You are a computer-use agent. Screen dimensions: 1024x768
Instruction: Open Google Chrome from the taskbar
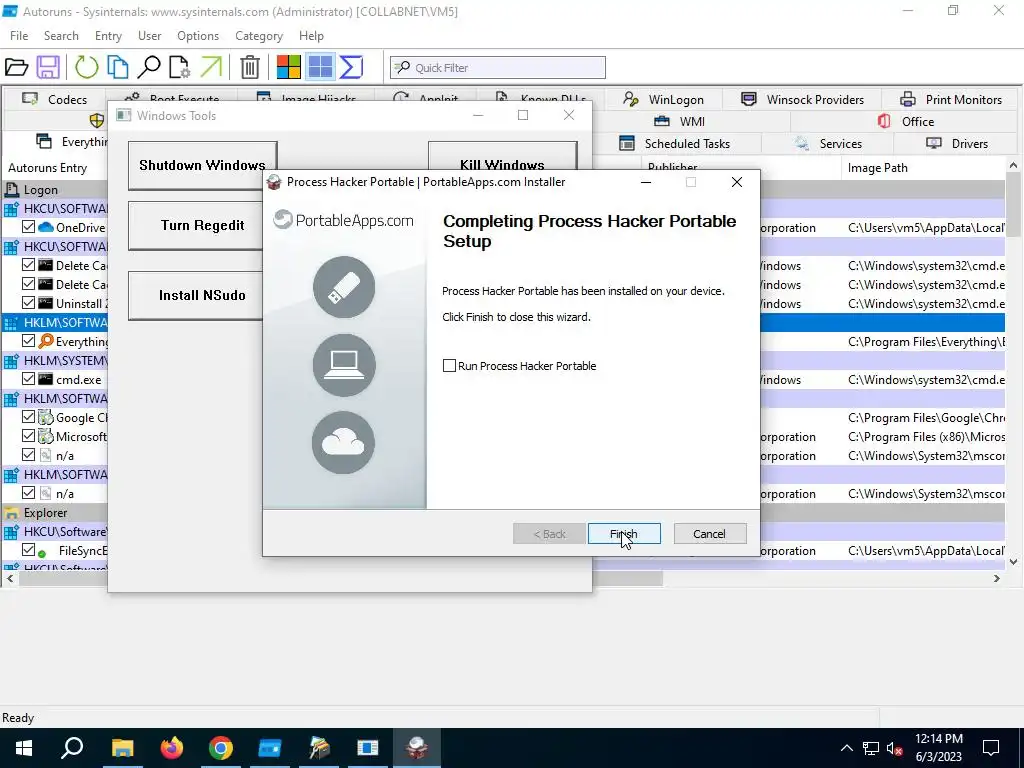[x=221, y=748]
